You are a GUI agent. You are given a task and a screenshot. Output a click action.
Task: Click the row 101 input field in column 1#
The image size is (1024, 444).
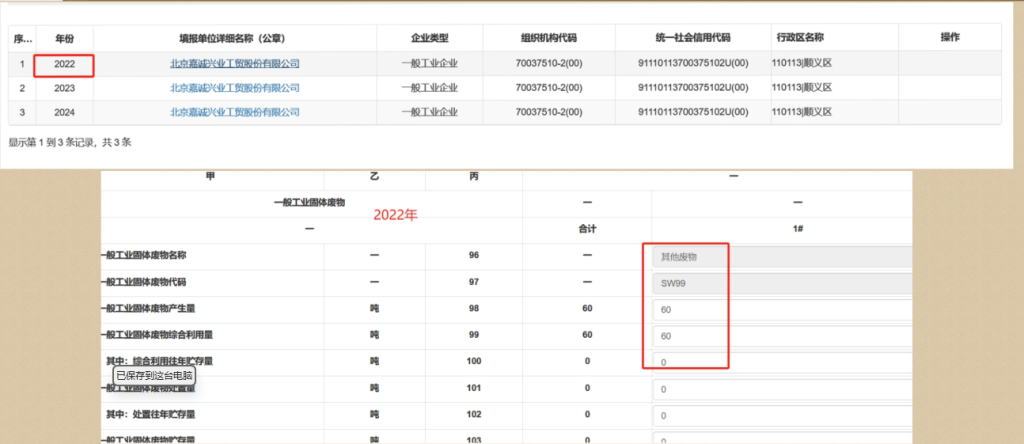point(780,388)
